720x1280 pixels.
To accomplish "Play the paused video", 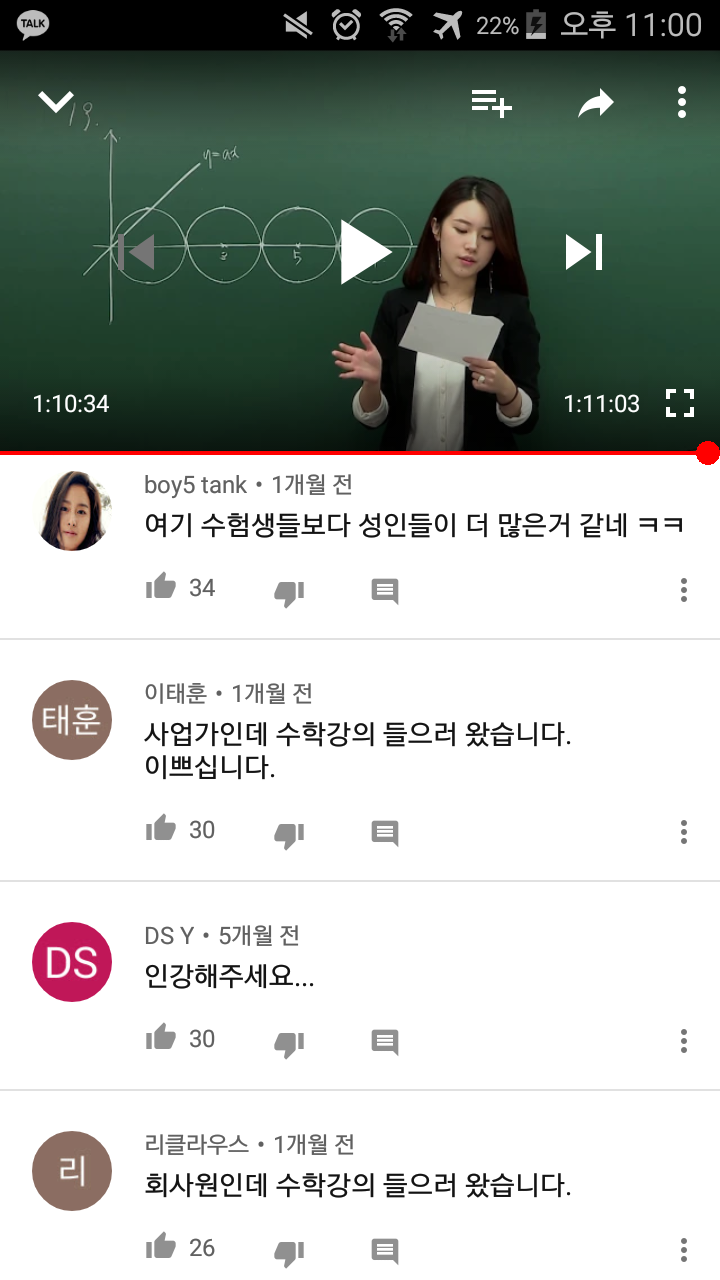I will 364,251.
